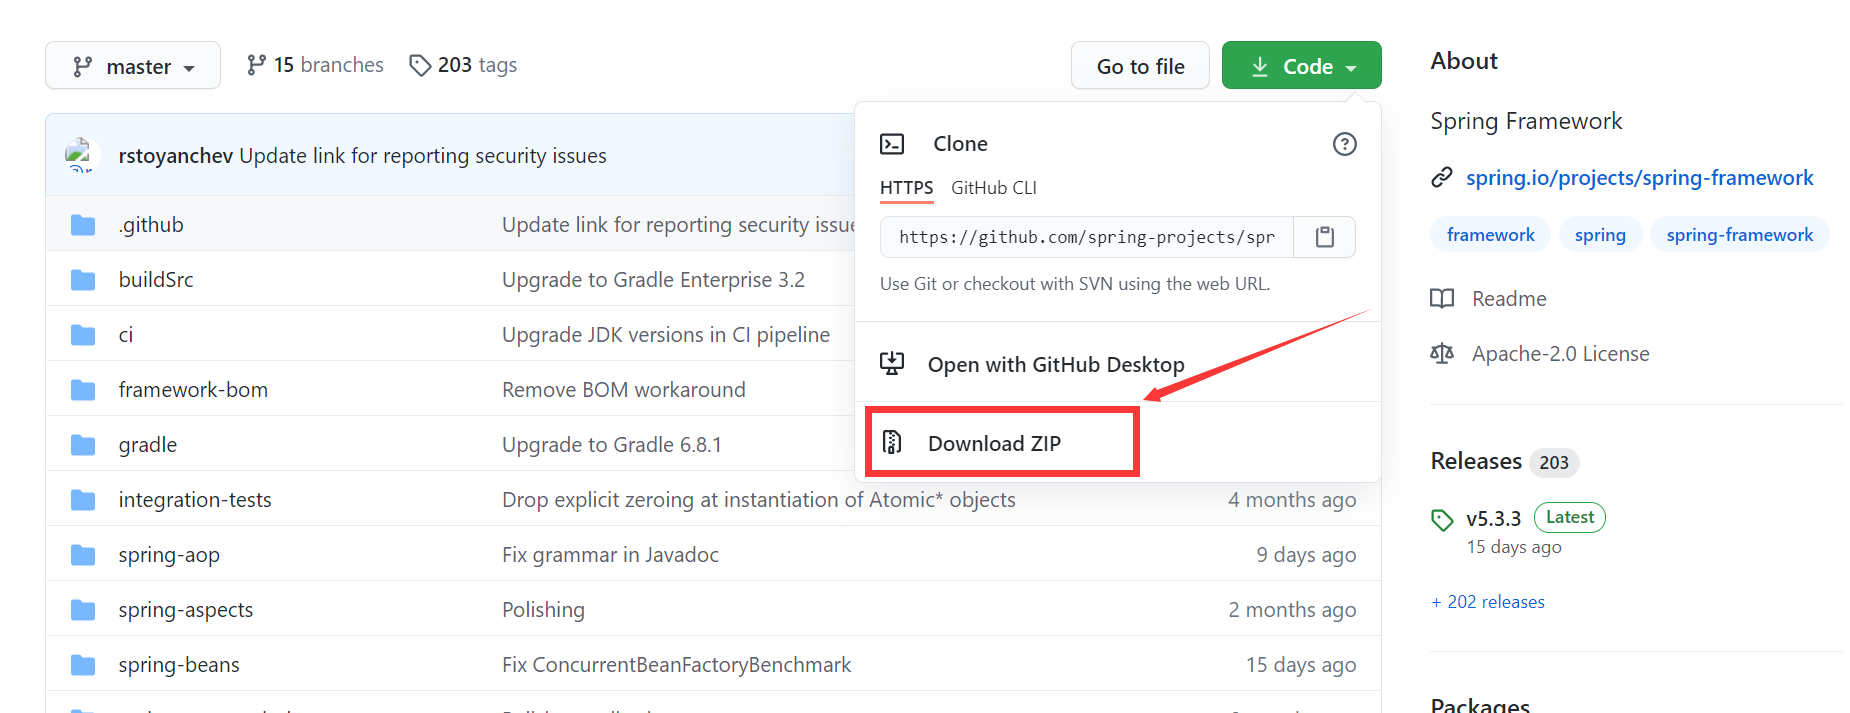The width and height of the screenshot is (1850, 713).
Task: Open the 15 branches link
Action: (x=315, y=65)
